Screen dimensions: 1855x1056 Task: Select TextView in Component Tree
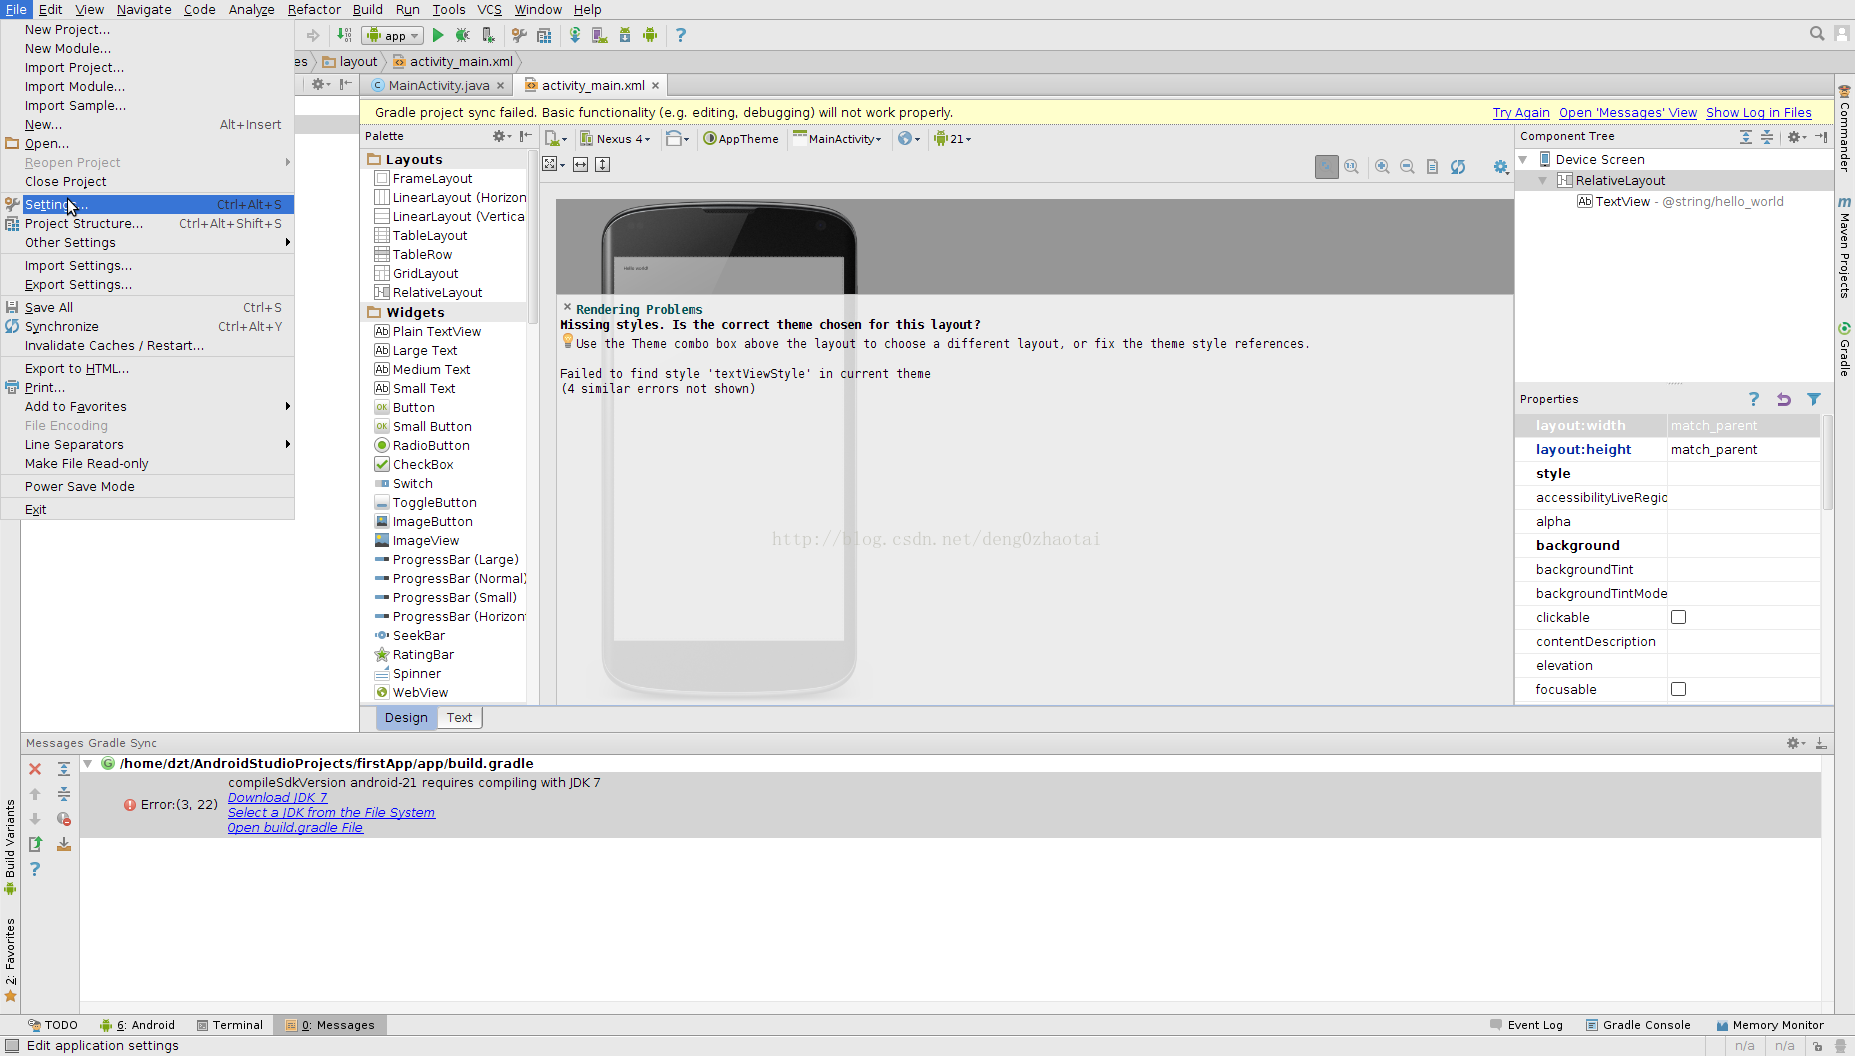coord(1681,201)
